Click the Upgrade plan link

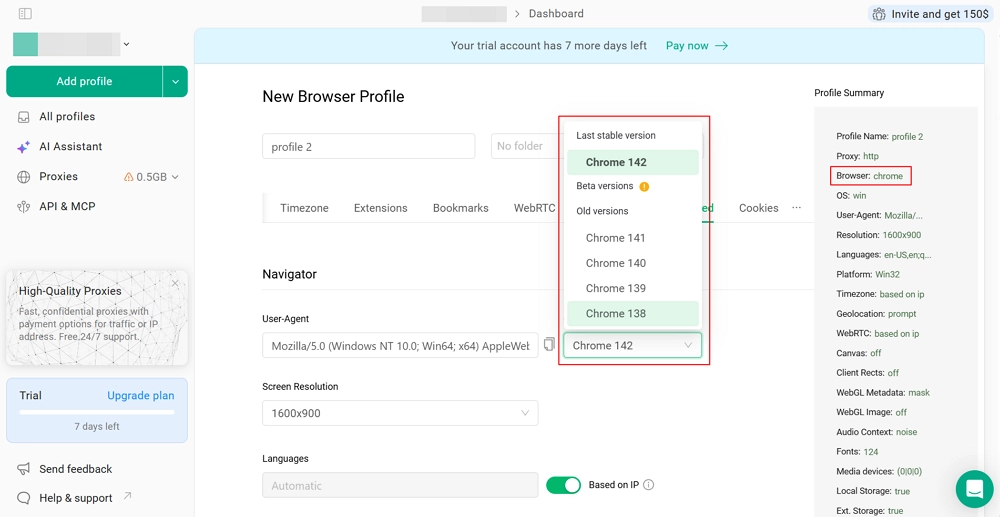pyautogui.click(x=140, y=395)
